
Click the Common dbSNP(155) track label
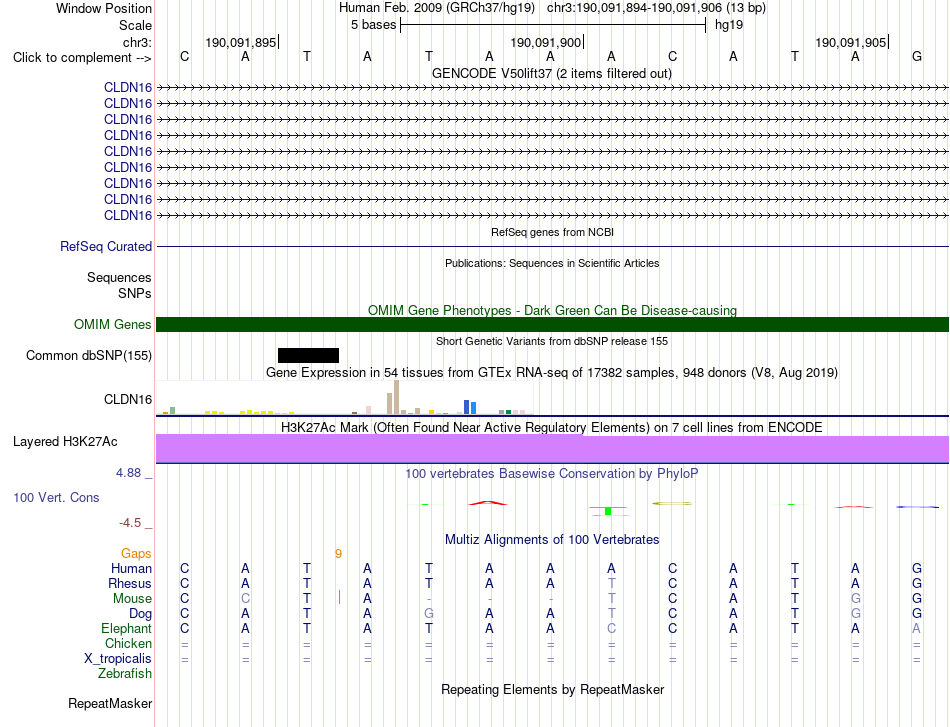(x=89, y=356)
